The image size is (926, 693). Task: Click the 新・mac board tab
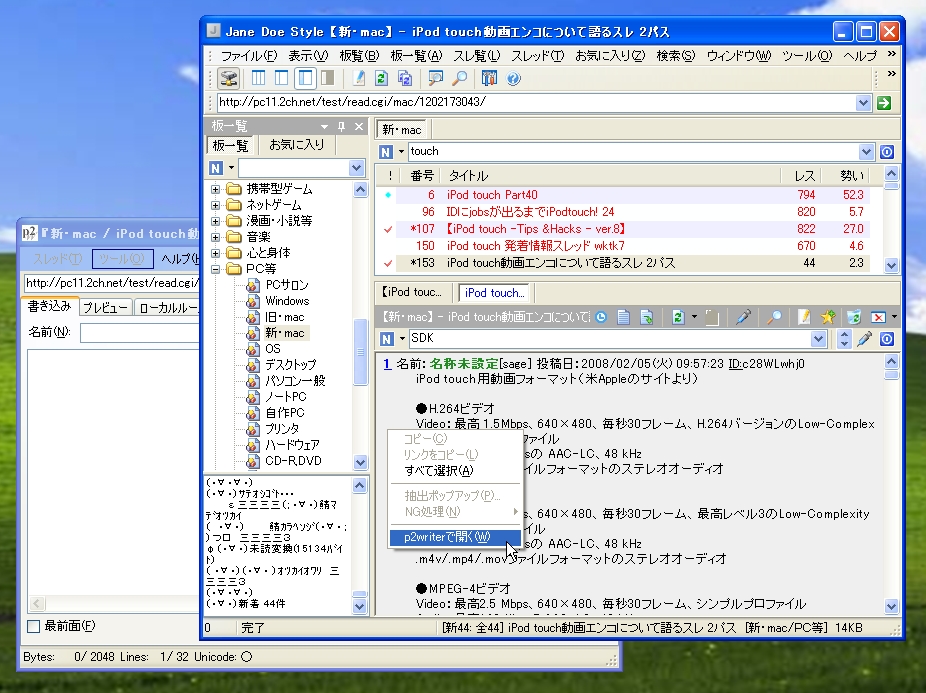[x=402, y=130]
